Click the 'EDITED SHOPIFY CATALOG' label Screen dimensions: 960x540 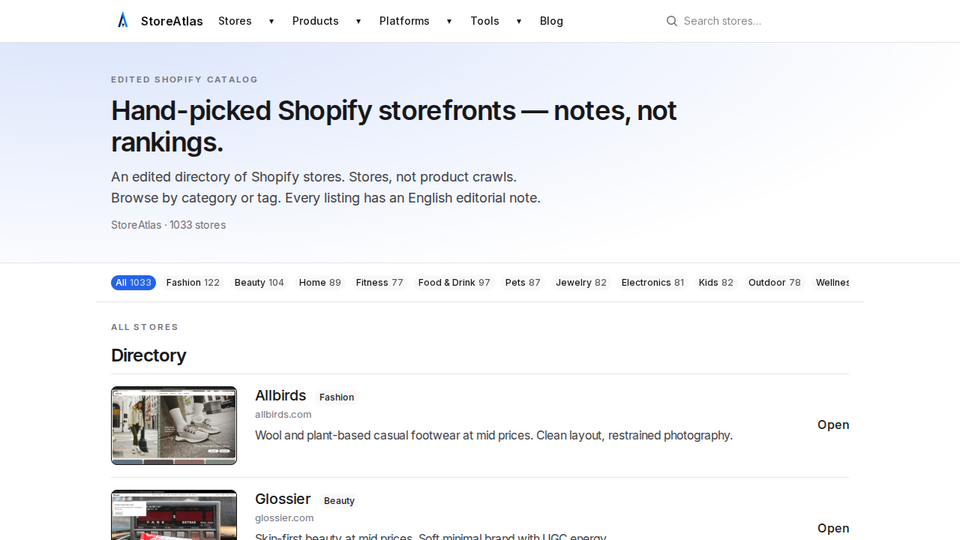184,80
